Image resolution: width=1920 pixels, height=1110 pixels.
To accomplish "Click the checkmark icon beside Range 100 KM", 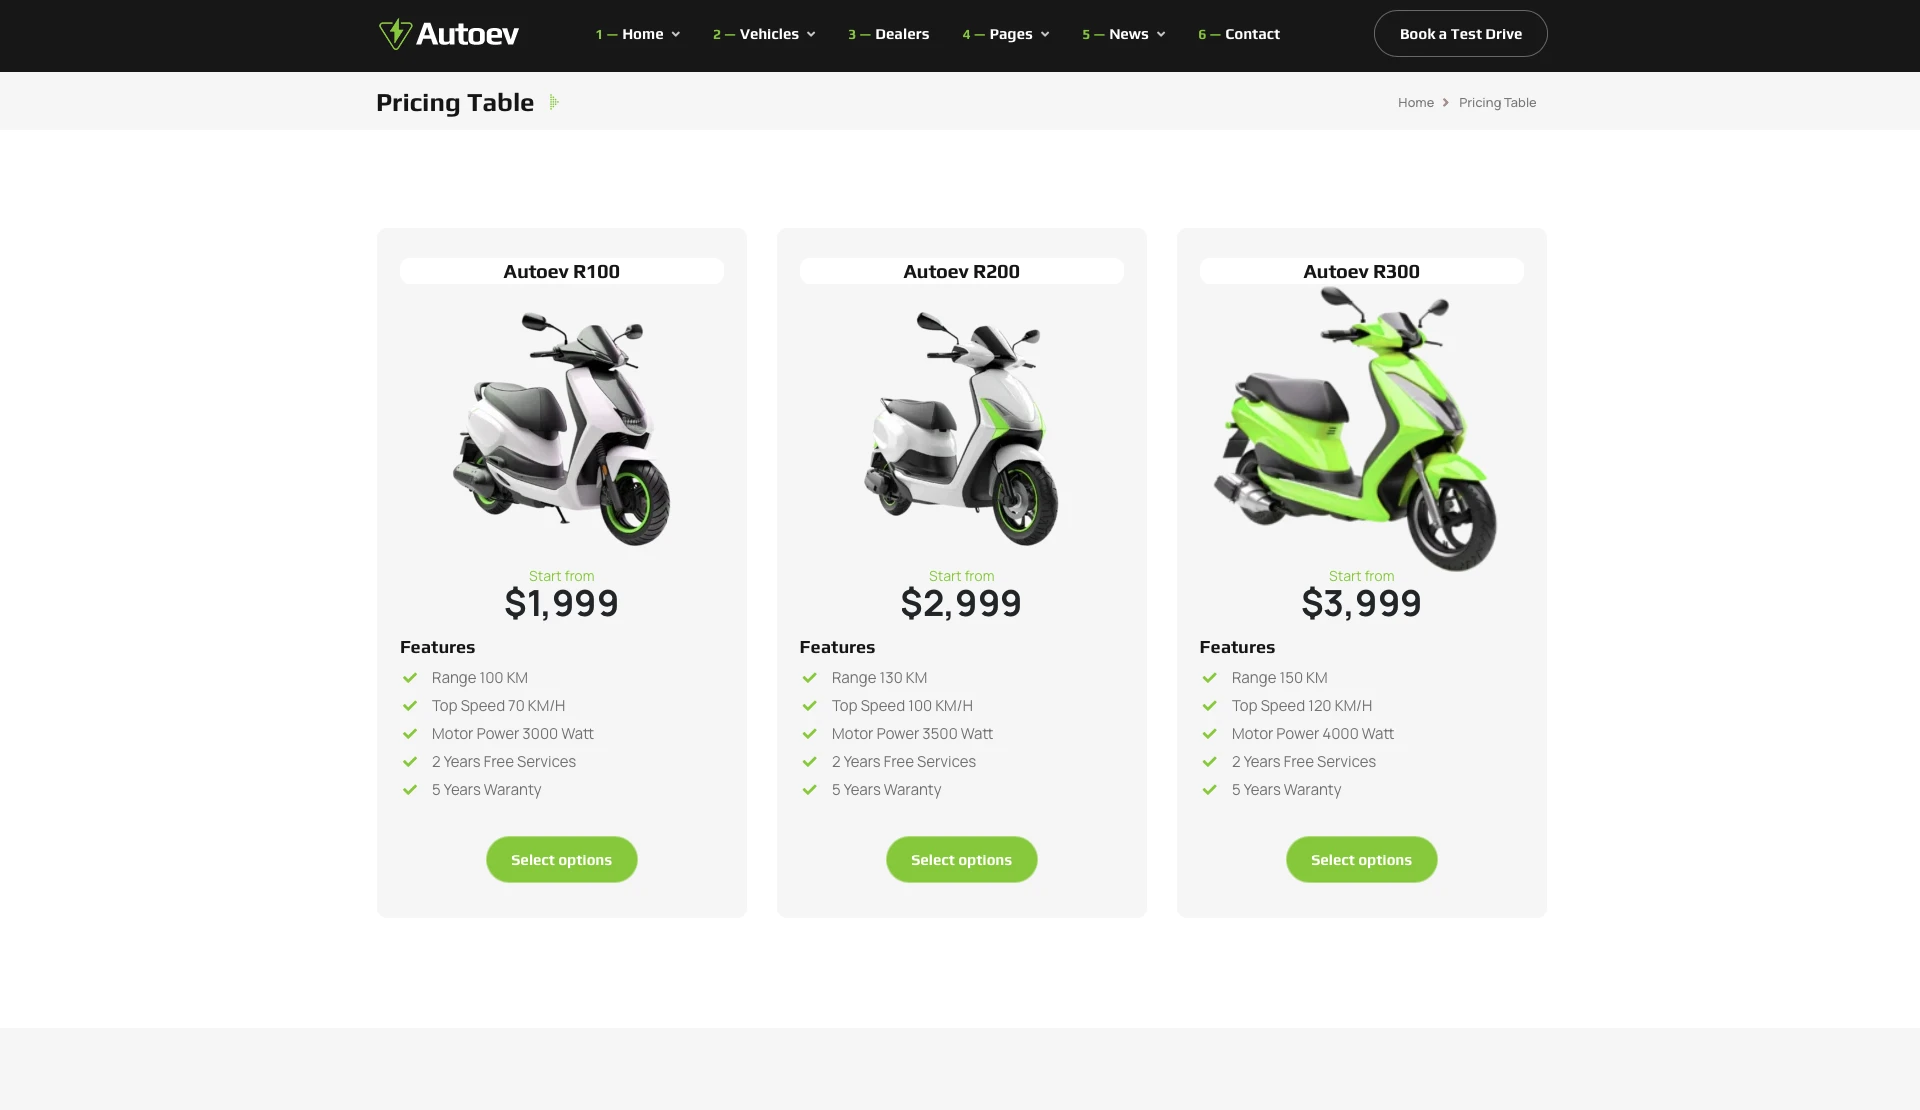I will [410, 678].
